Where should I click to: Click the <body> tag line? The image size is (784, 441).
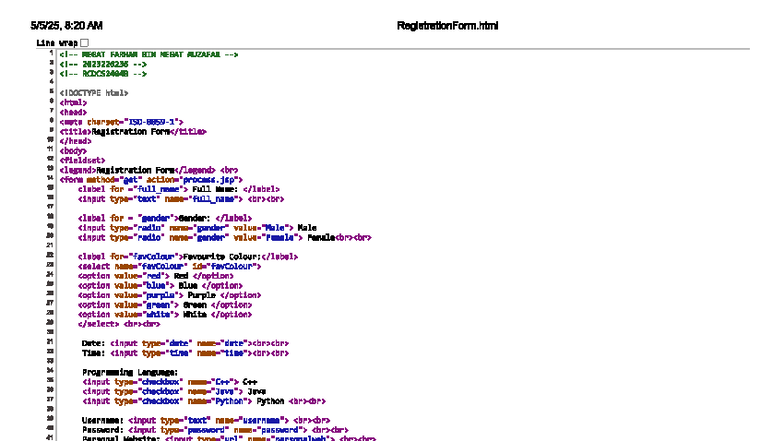click(73, 150)
